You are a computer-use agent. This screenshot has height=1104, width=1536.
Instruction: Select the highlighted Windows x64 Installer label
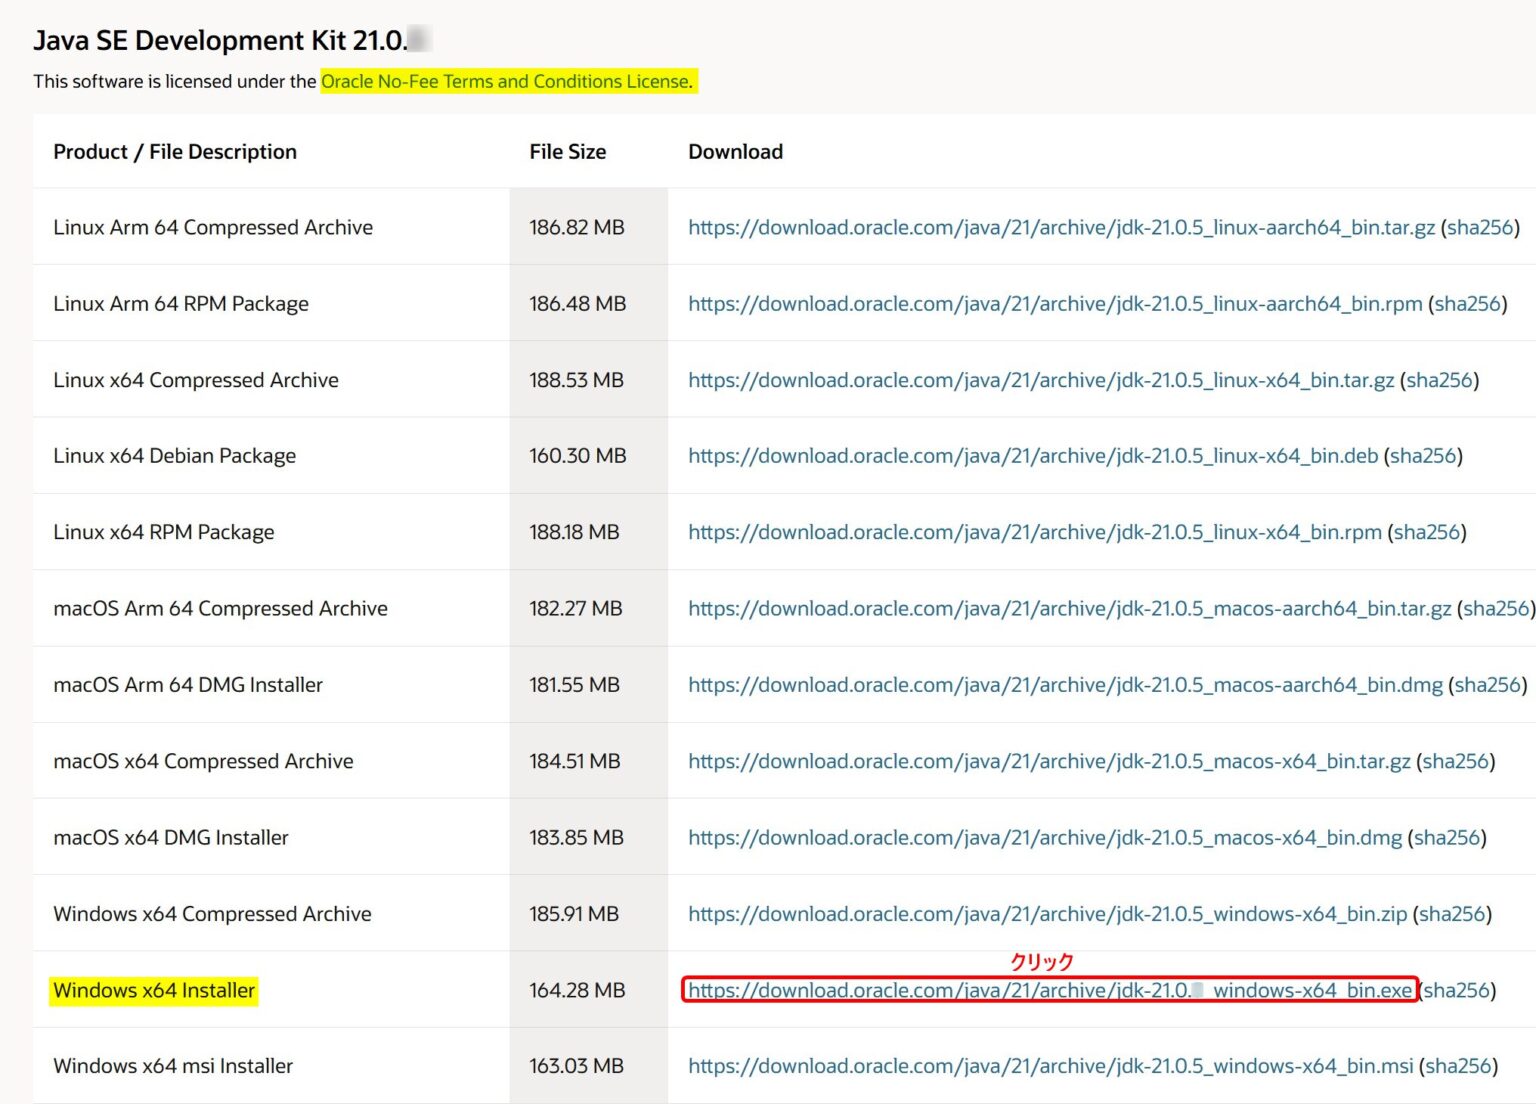[154, 990]
